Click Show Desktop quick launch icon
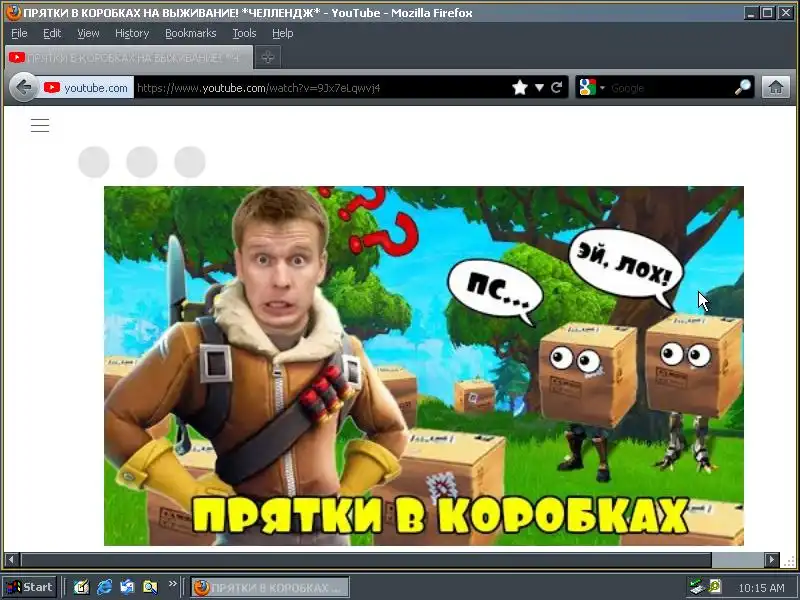The height and width of the screenshot is (600, 800). tap(81, 587)
